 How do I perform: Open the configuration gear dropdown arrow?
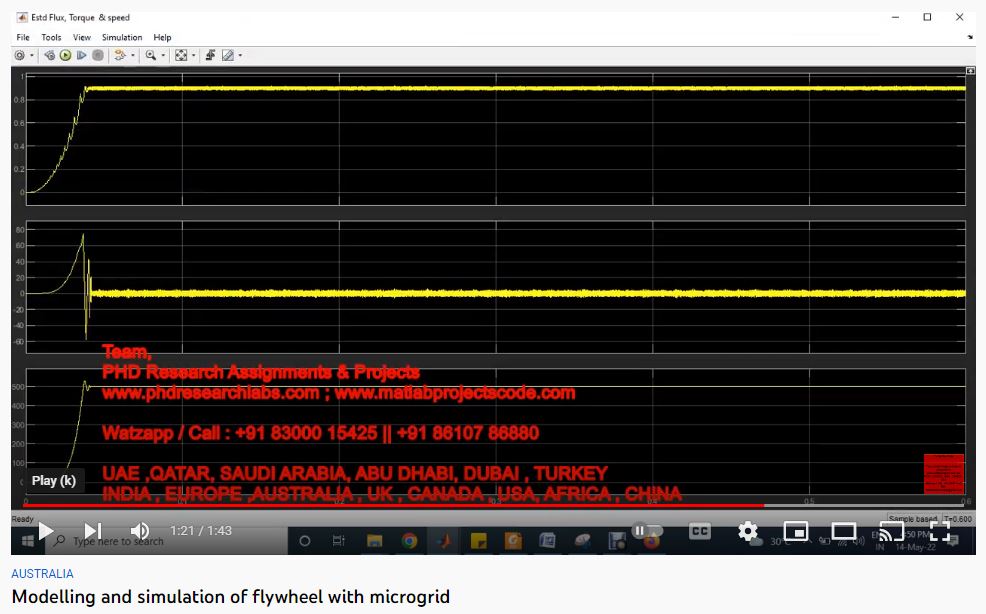pos(32,55)
